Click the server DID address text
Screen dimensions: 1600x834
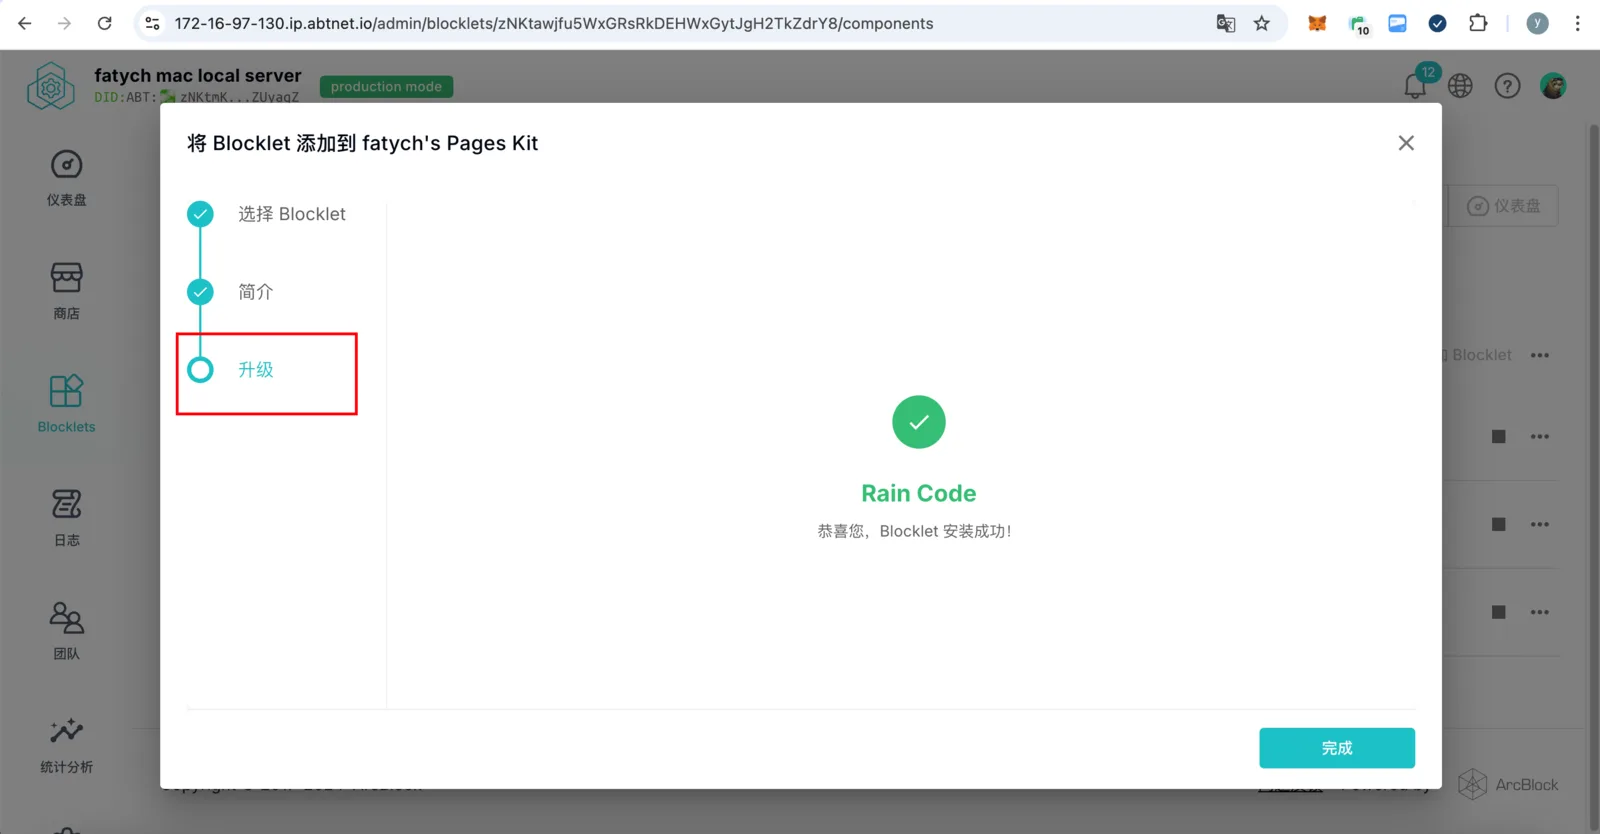coord(197,97)
